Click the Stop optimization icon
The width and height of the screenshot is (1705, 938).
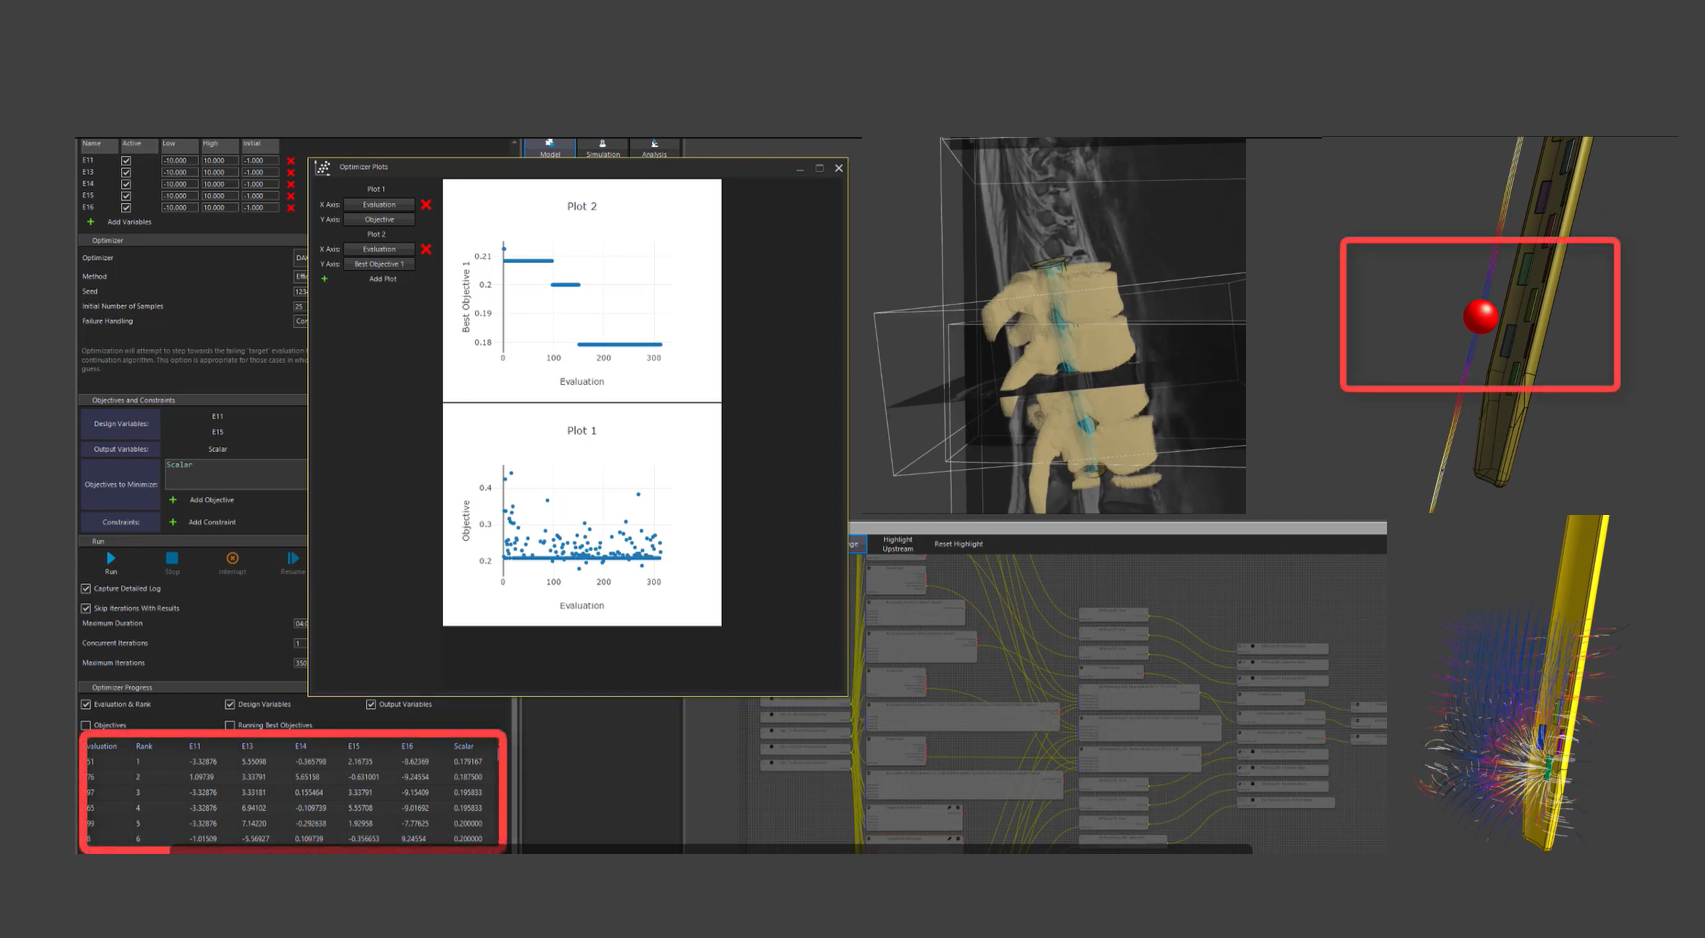click(x=172, y=558)
